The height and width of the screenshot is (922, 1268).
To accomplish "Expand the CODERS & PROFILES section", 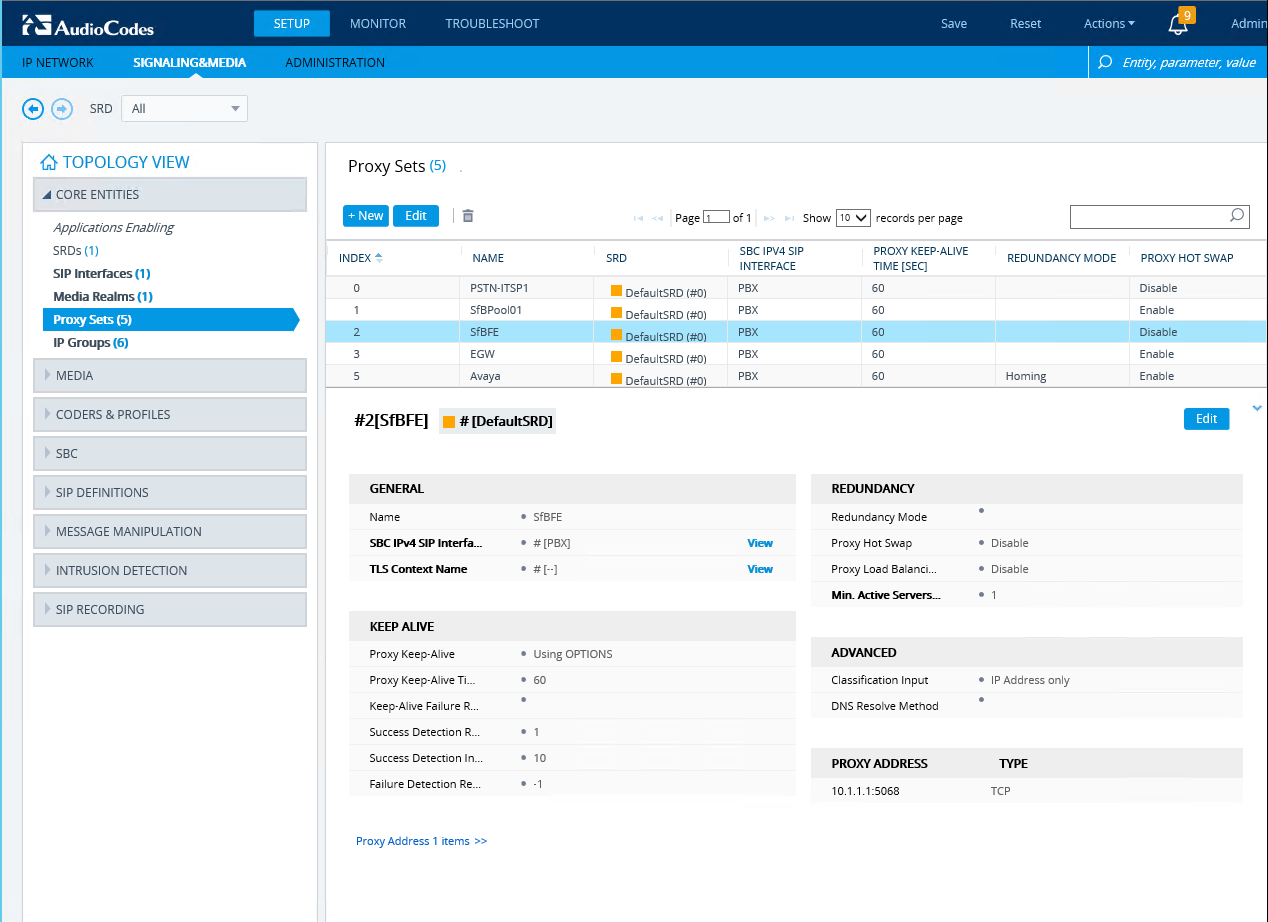I will click(x=170, y=414).
